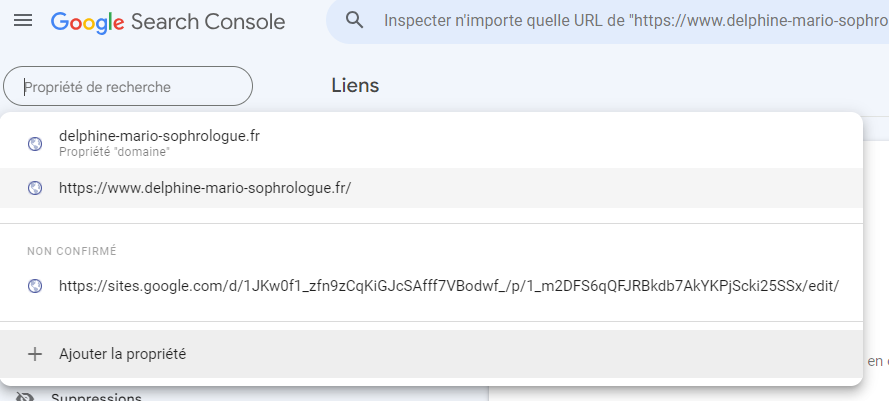Screen dimensions: 889x401
Task: Click the globe icon beside the domain property
Action: tap(35, 144)
